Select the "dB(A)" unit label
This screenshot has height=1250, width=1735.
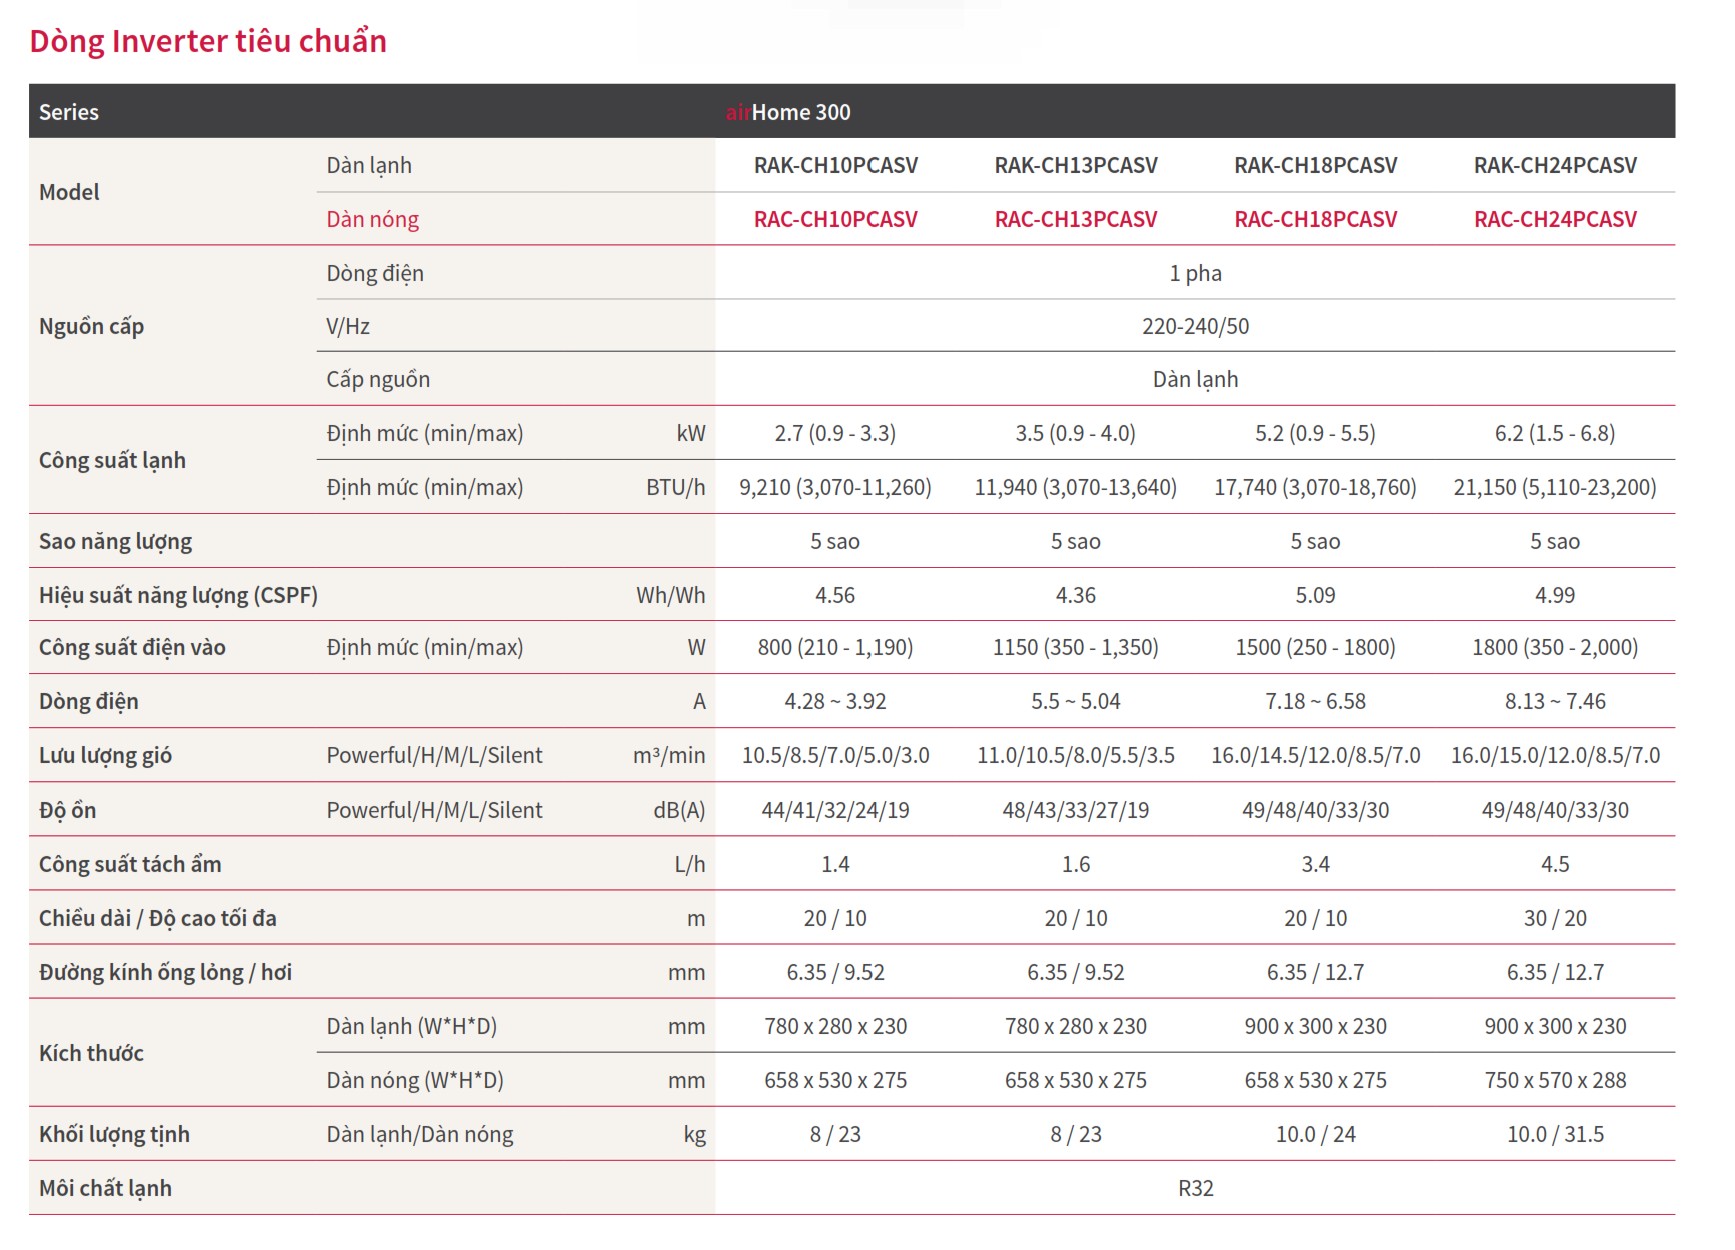(679, 810)
